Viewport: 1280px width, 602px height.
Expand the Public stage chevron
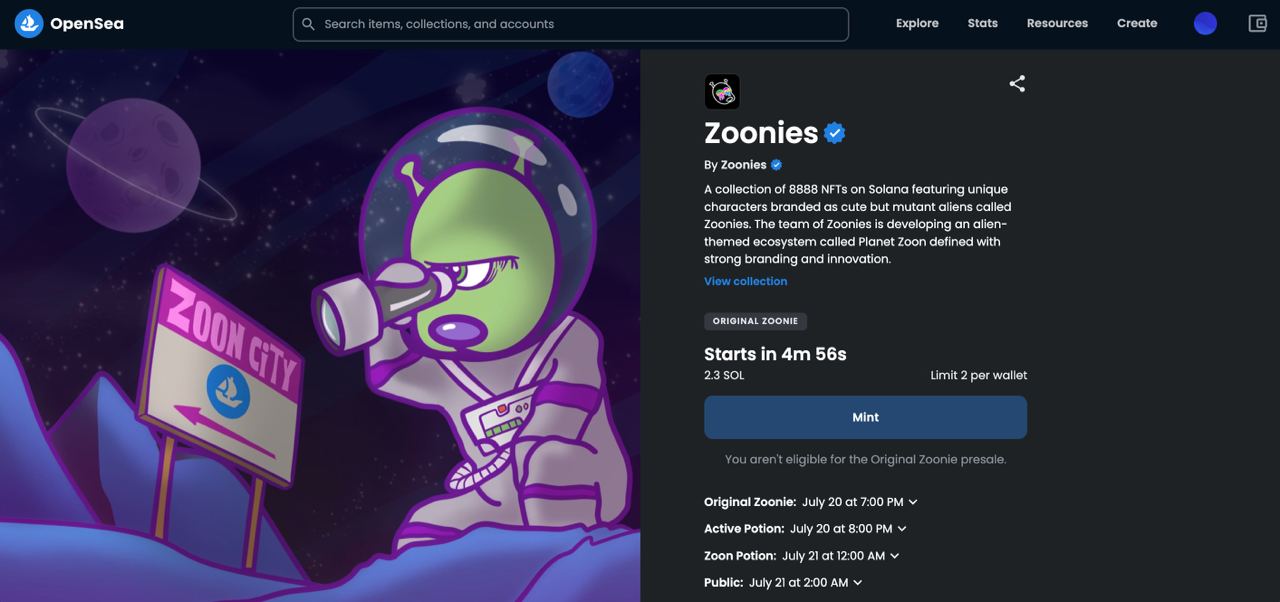click(x=857, y=583)
